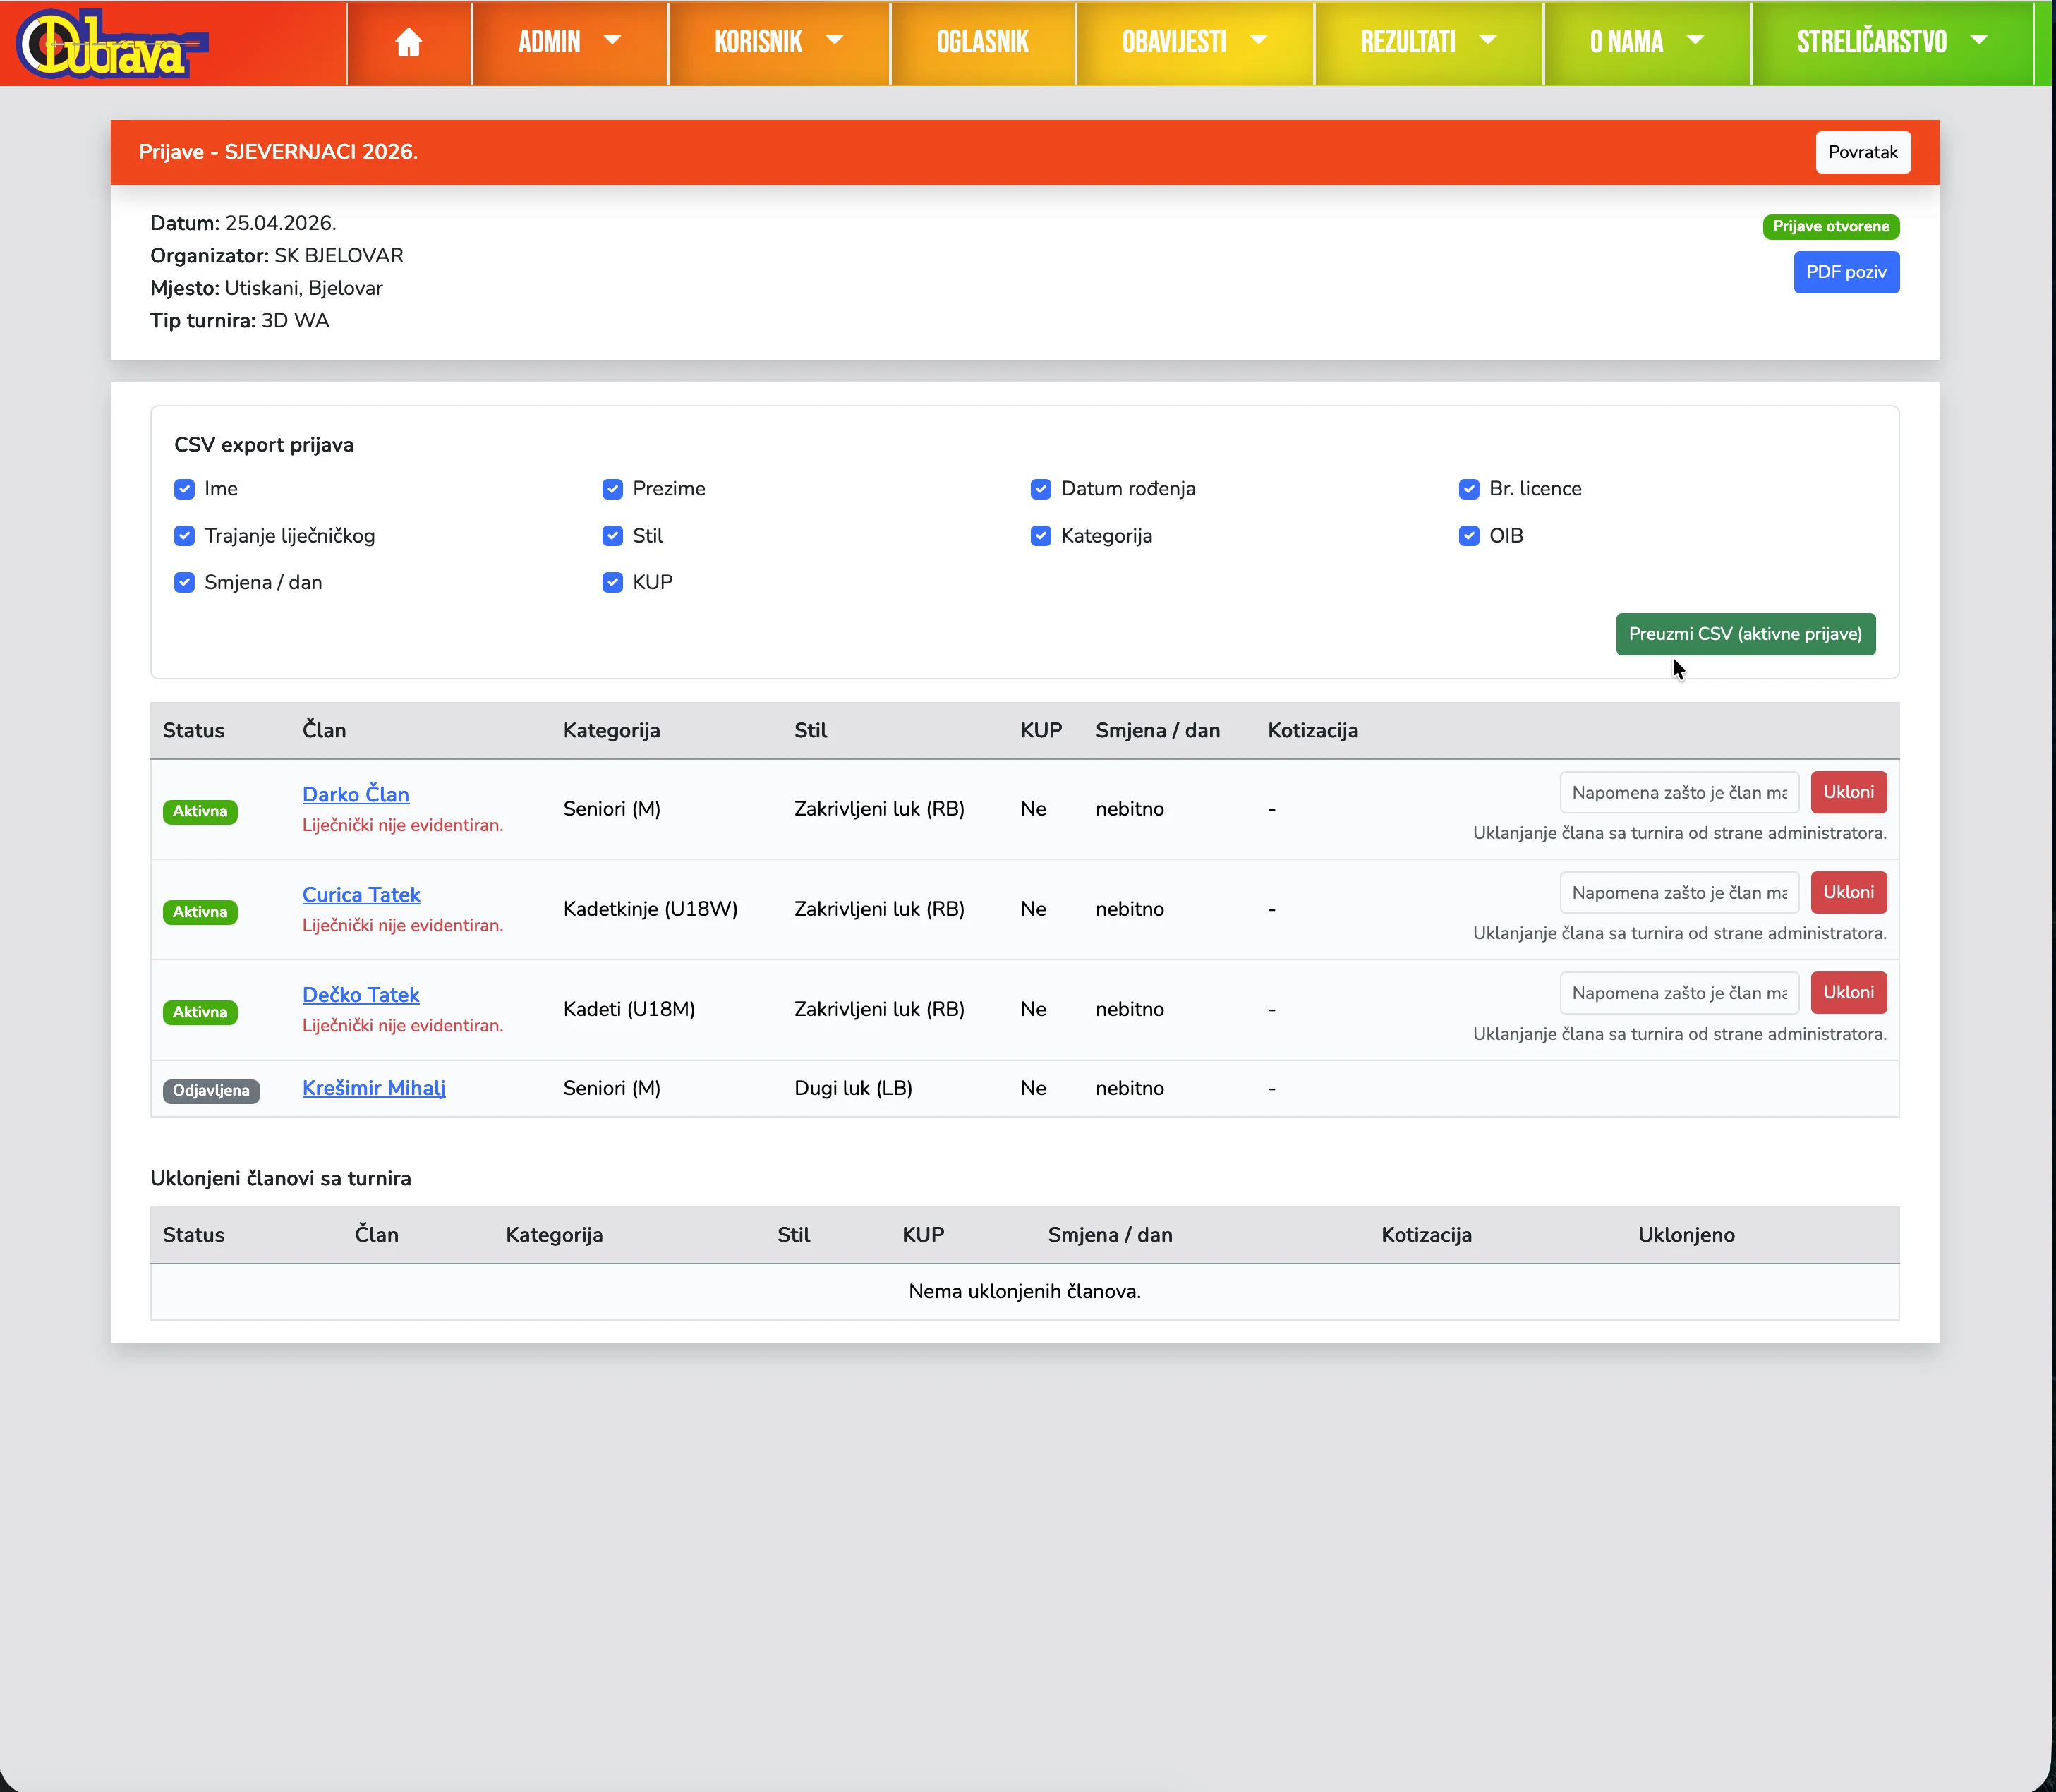Click the Povratak button
Image resolution: width=2056 pixels, height=1792 pixels.
1862,152
